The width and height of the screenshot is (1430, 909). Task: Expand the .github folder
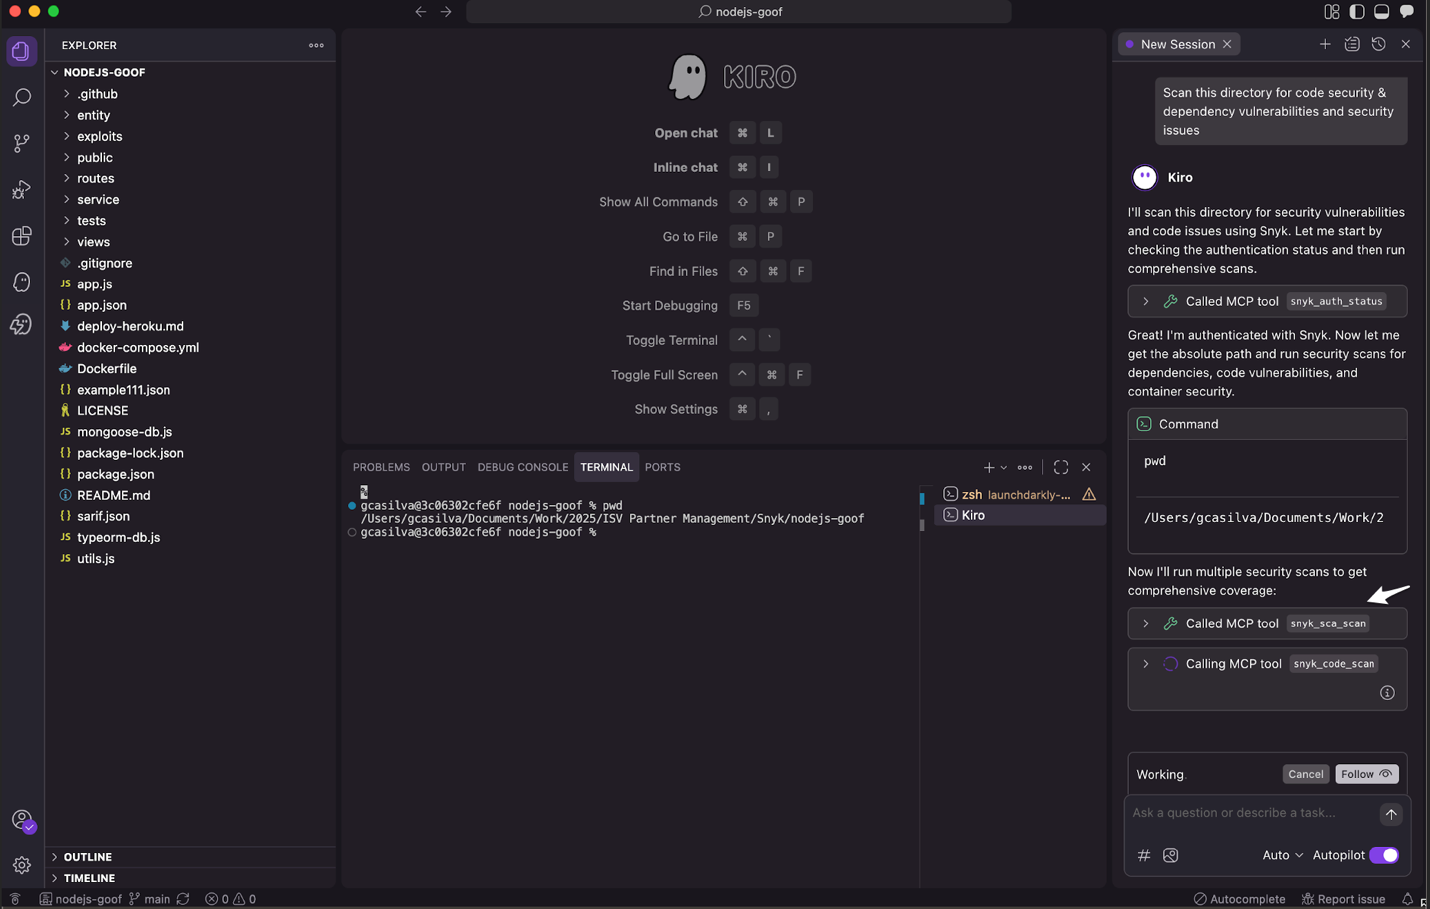click(x=190, y=94)
